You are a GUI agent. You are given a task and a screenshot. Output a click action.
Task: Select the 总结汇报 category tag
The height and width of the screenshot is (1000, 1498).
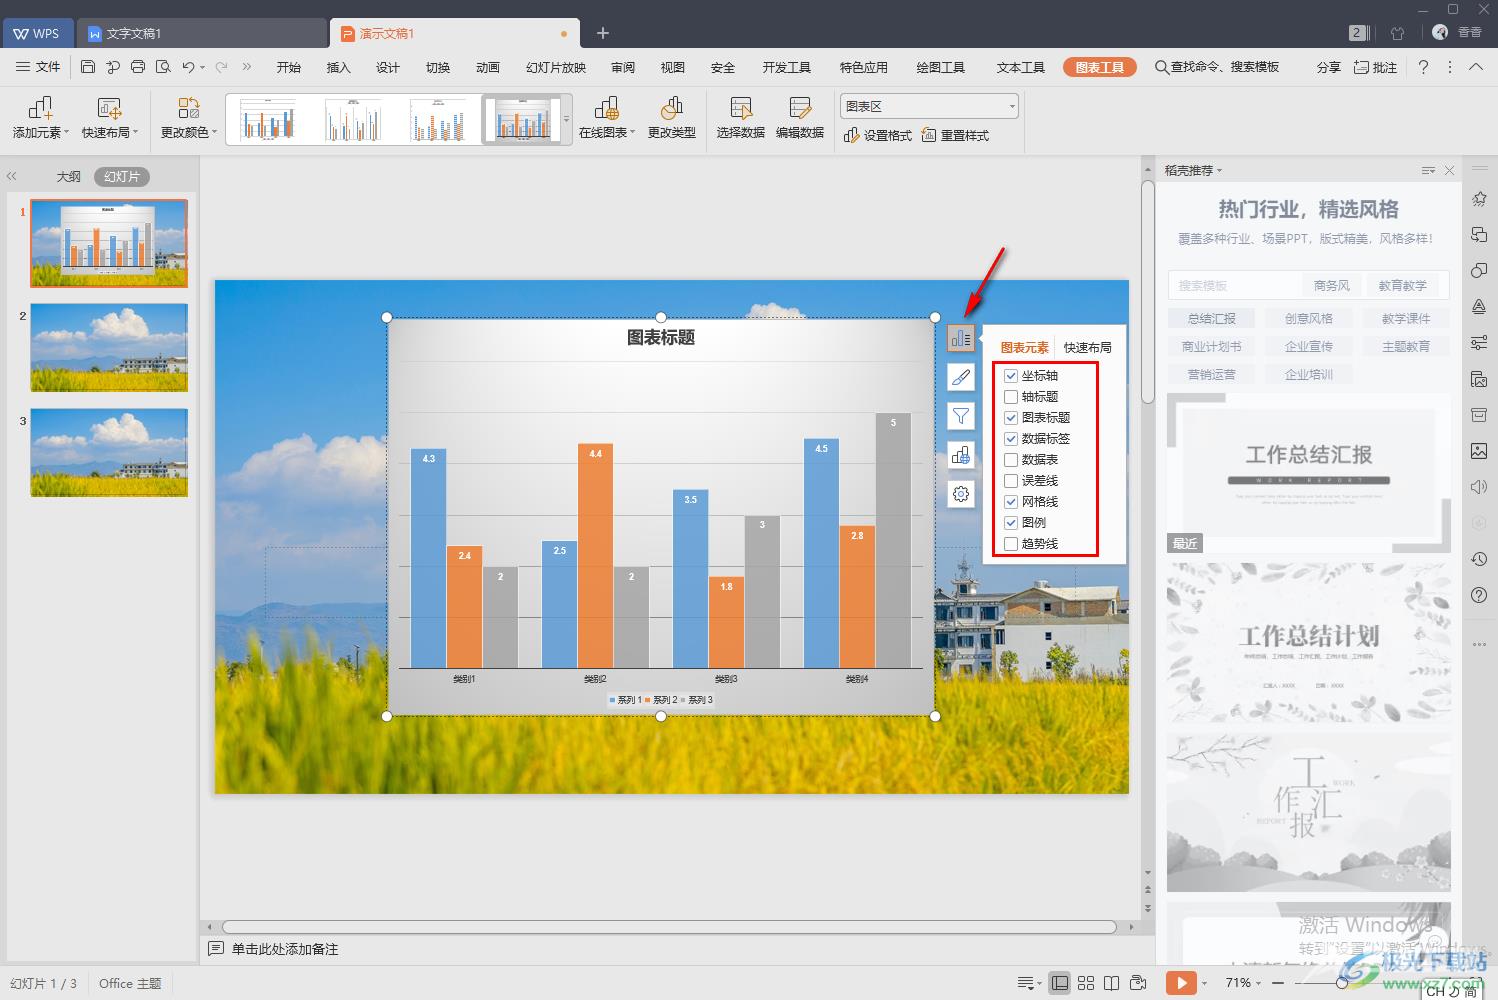[1211, 318]
